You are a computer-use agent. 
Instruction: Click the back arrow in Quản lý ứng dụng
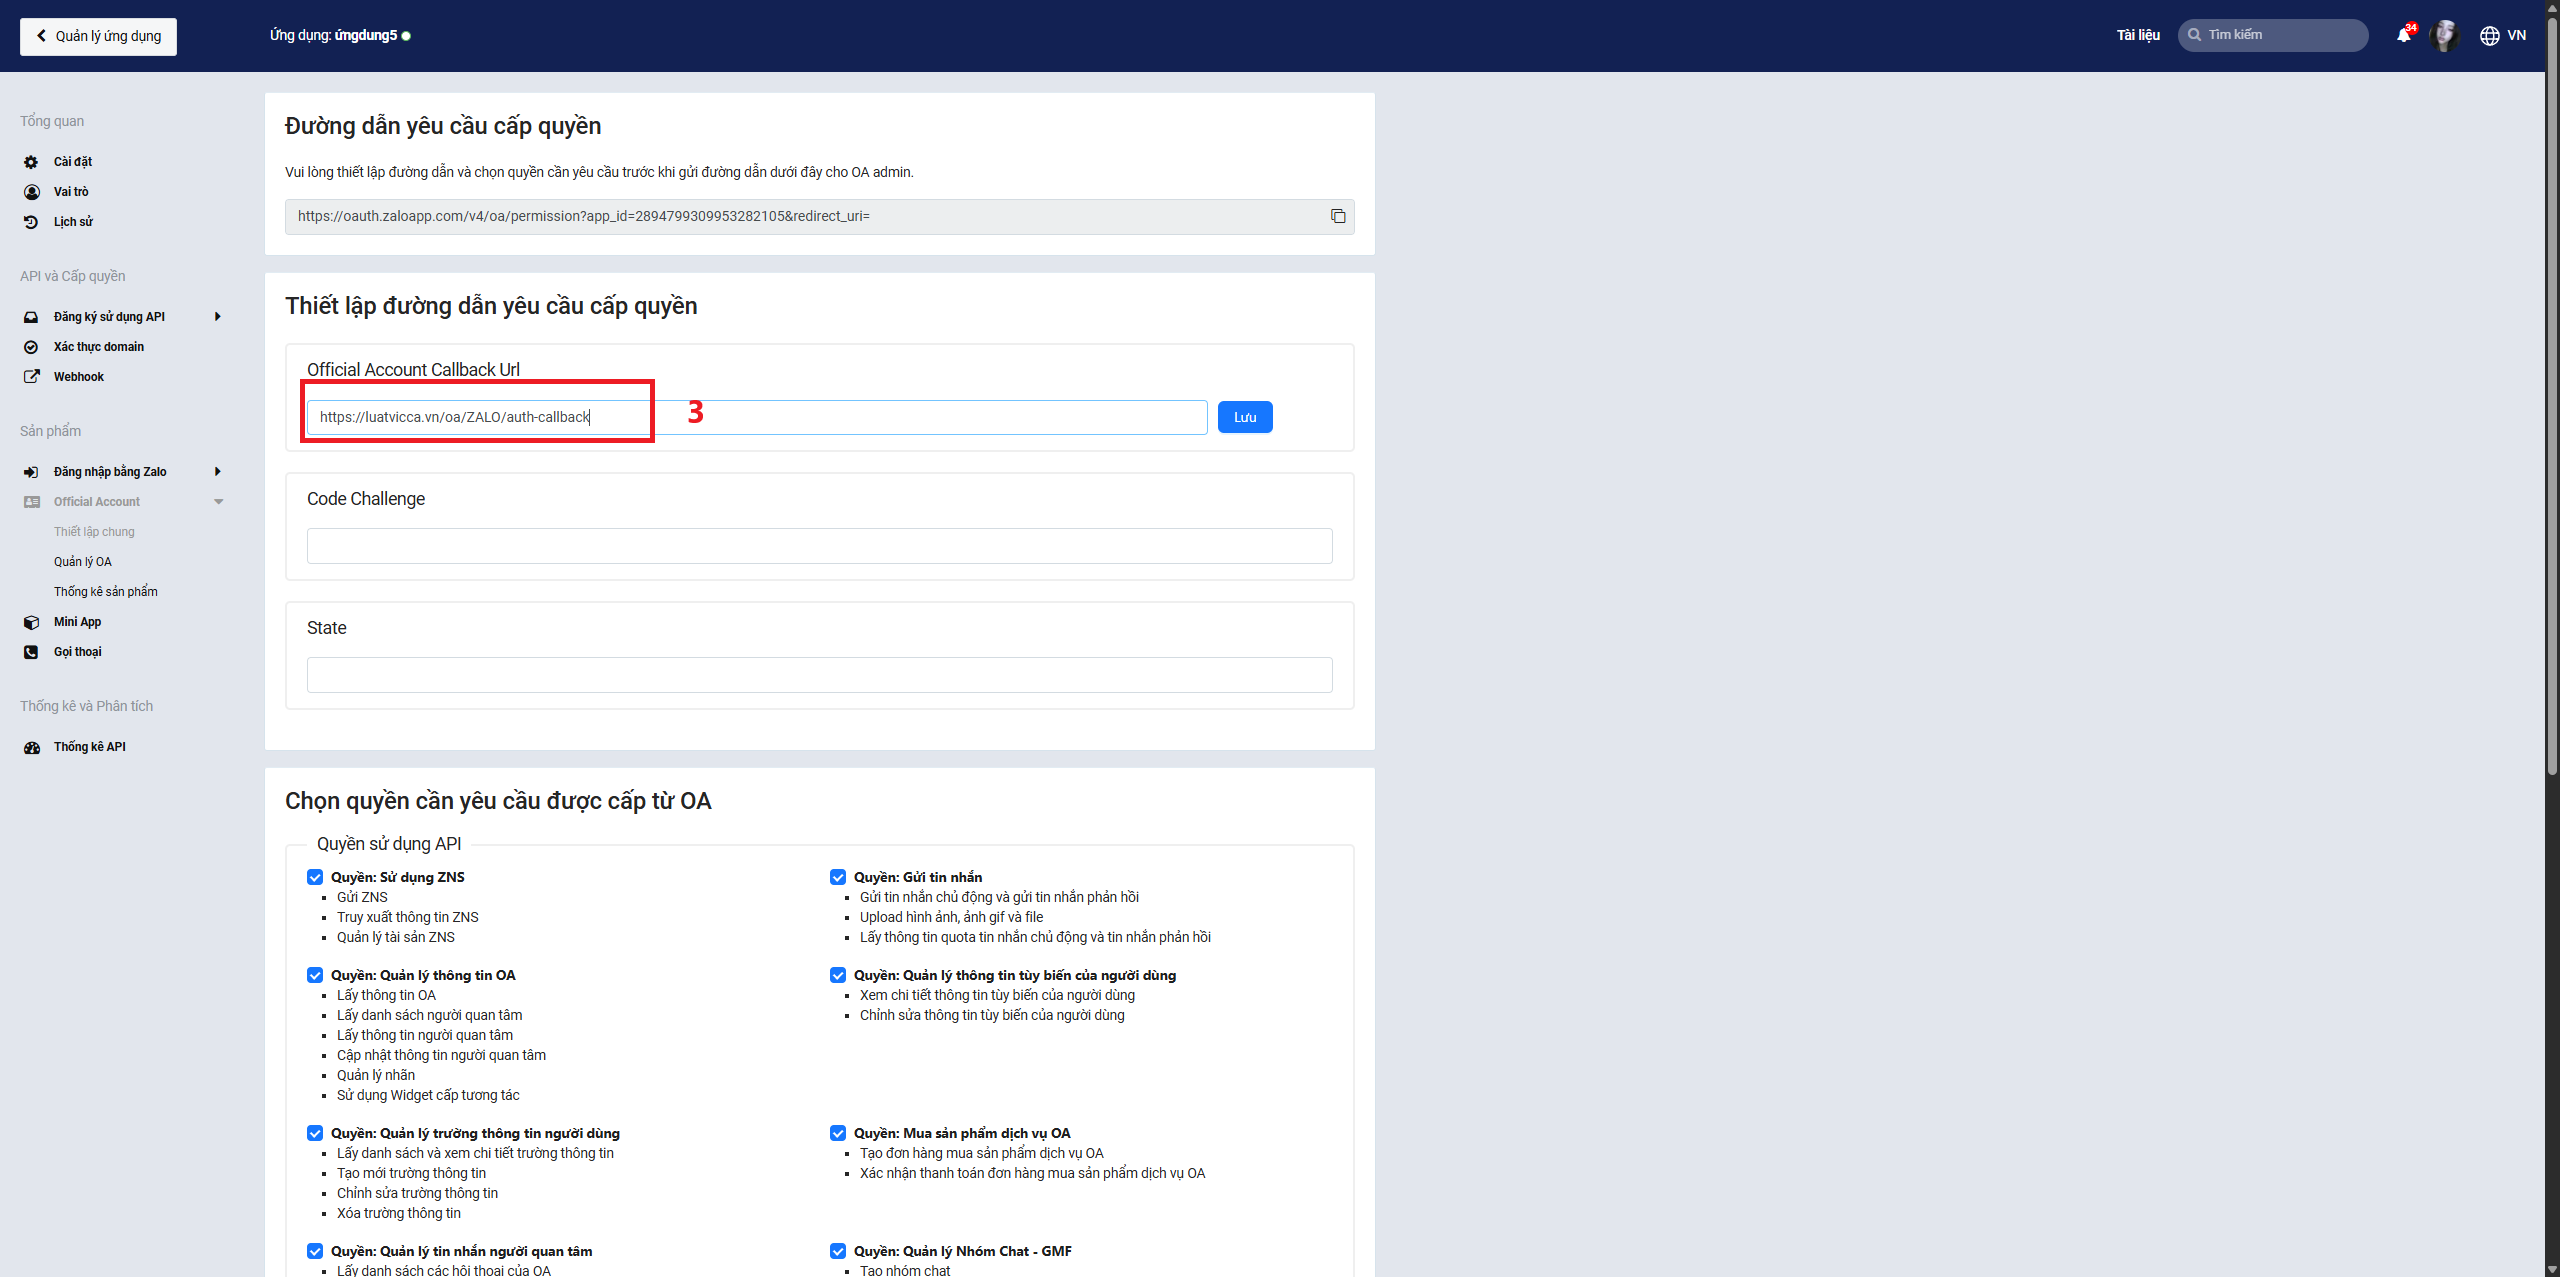click(41, 36)
